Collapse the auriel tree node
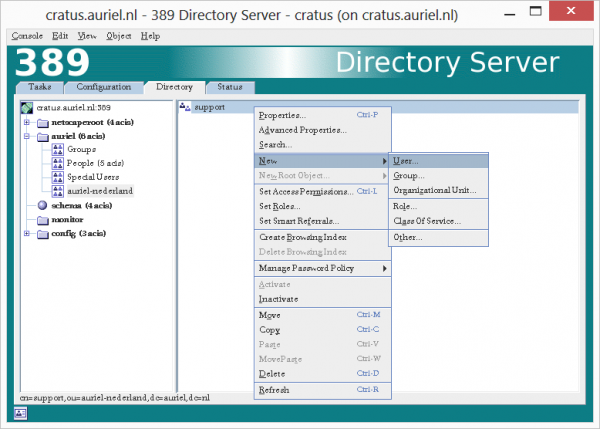600x429 pixels. coord(27,135)
